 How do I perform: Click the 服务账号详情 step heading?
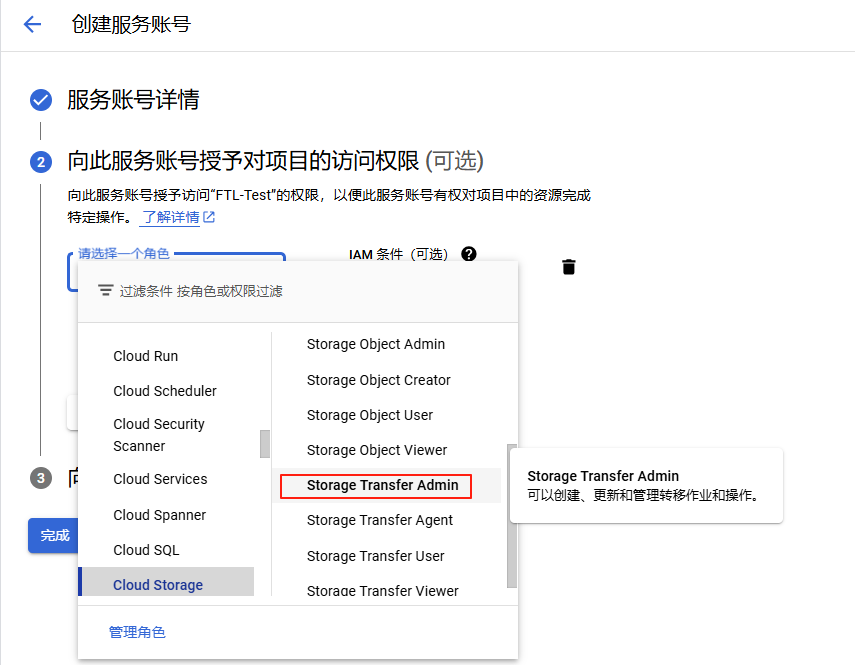click(133, 100)
